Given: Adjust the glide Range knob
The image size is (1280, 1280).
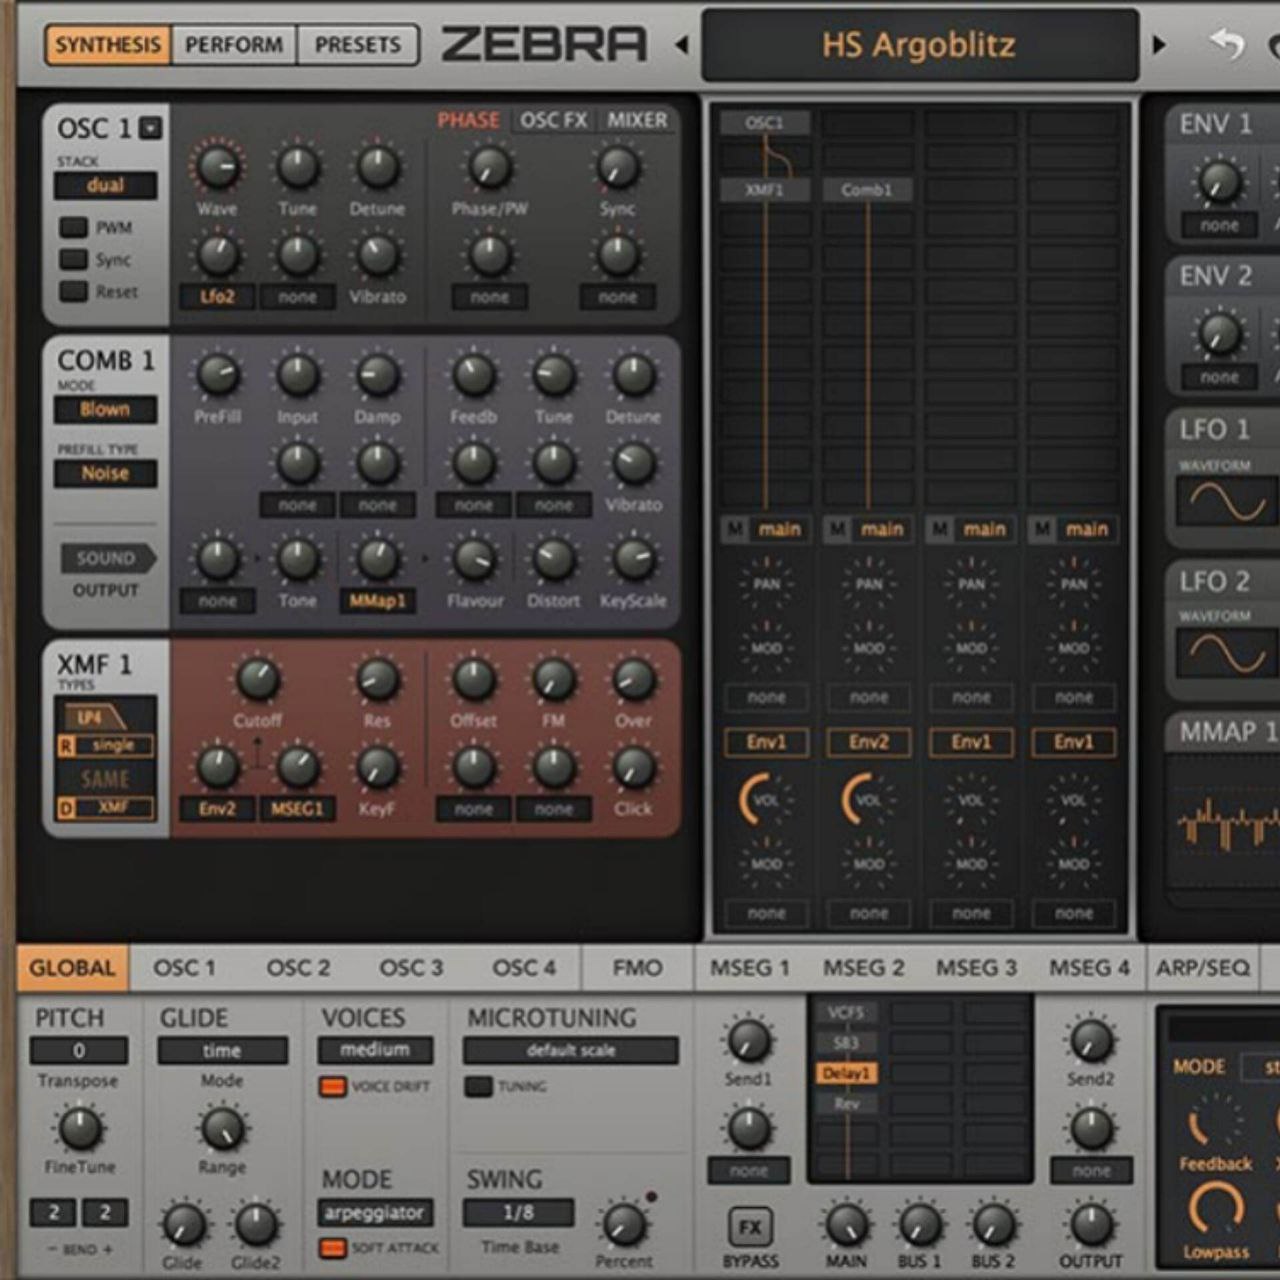Looking at the screenshot, I should click(x=222, y=1128).
